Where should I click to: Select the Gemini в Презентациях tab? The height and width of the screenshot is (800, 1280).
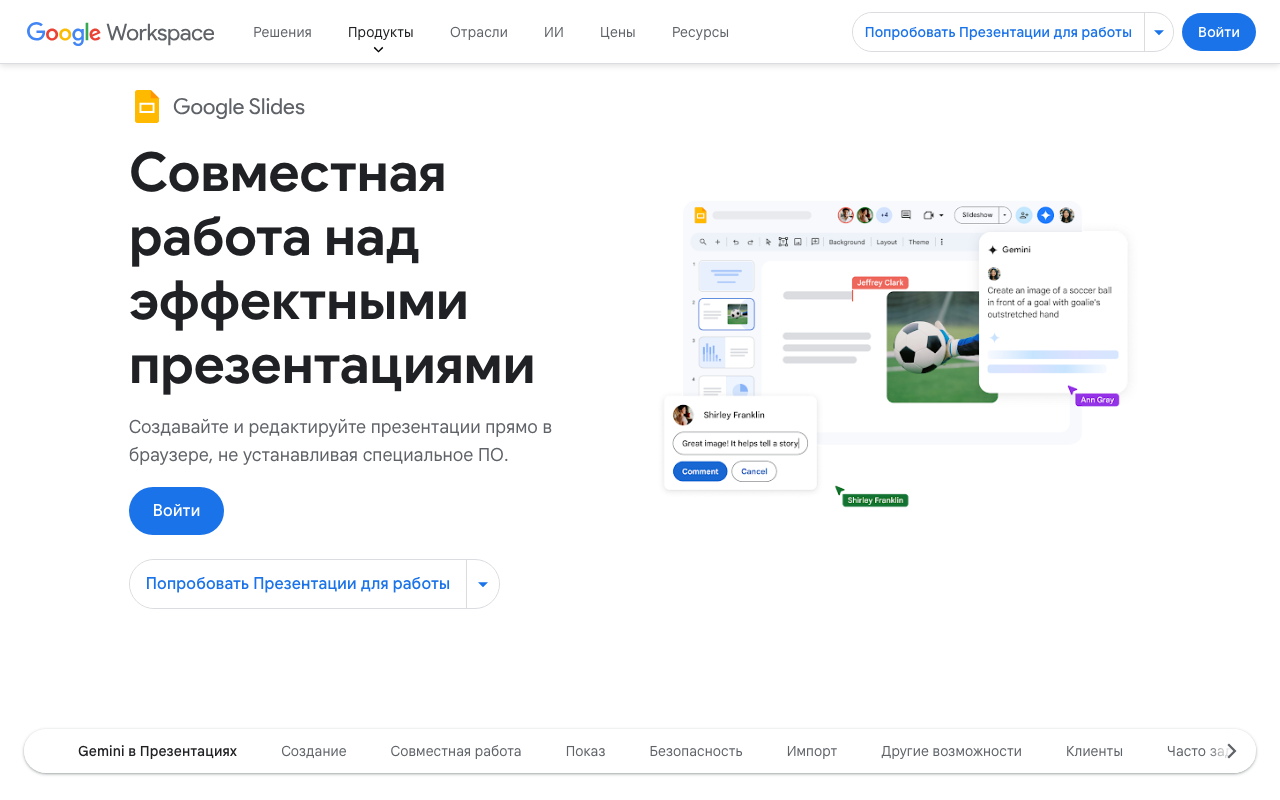[x=158, y=751]
